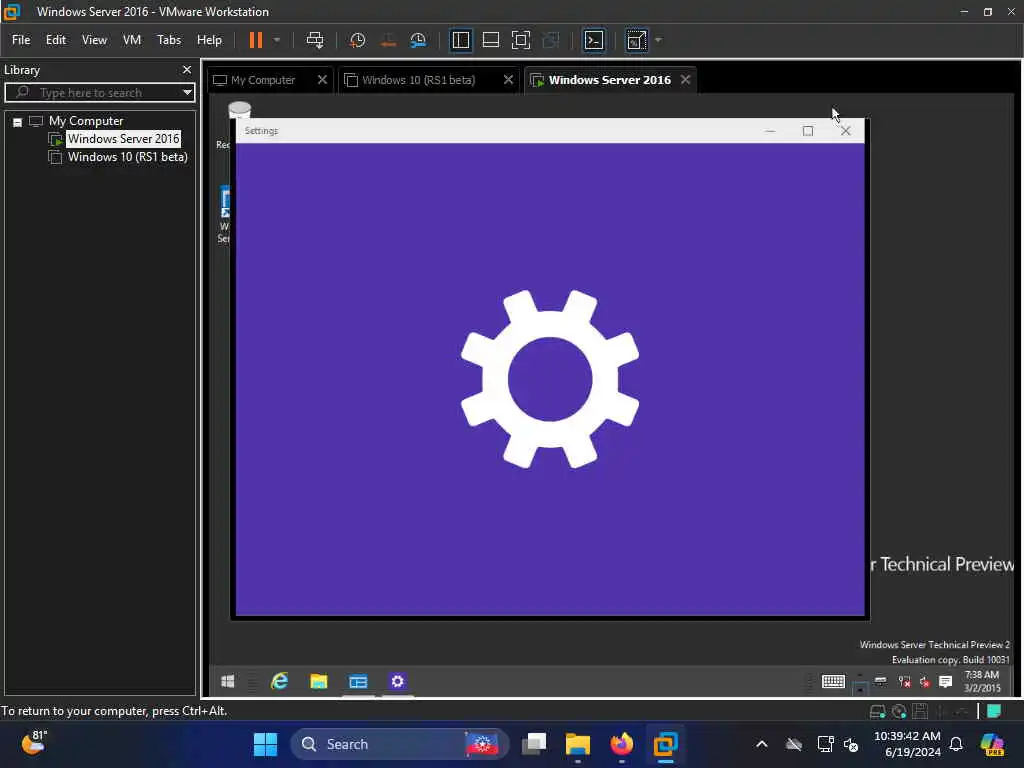Viewport: 1024px width, 768px height.
Task: Open the guest touch keyboard icon
Action: [x=833, y=682]
